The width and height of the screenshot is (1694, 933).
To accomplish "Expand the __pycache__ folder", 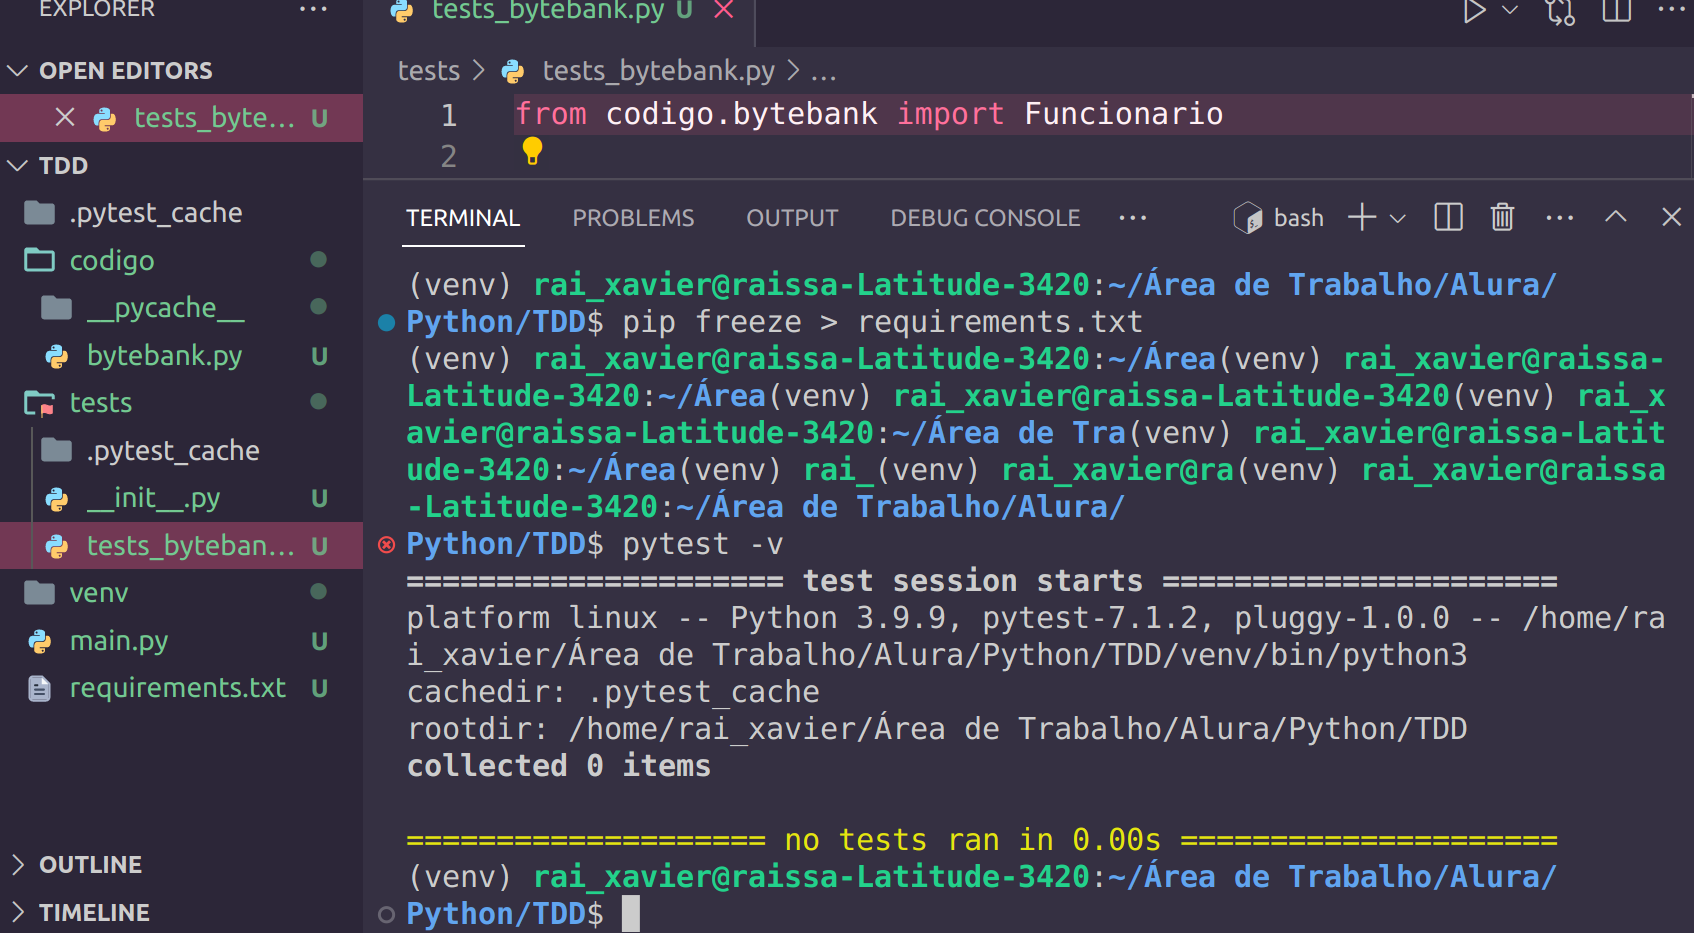I will 165,308.
